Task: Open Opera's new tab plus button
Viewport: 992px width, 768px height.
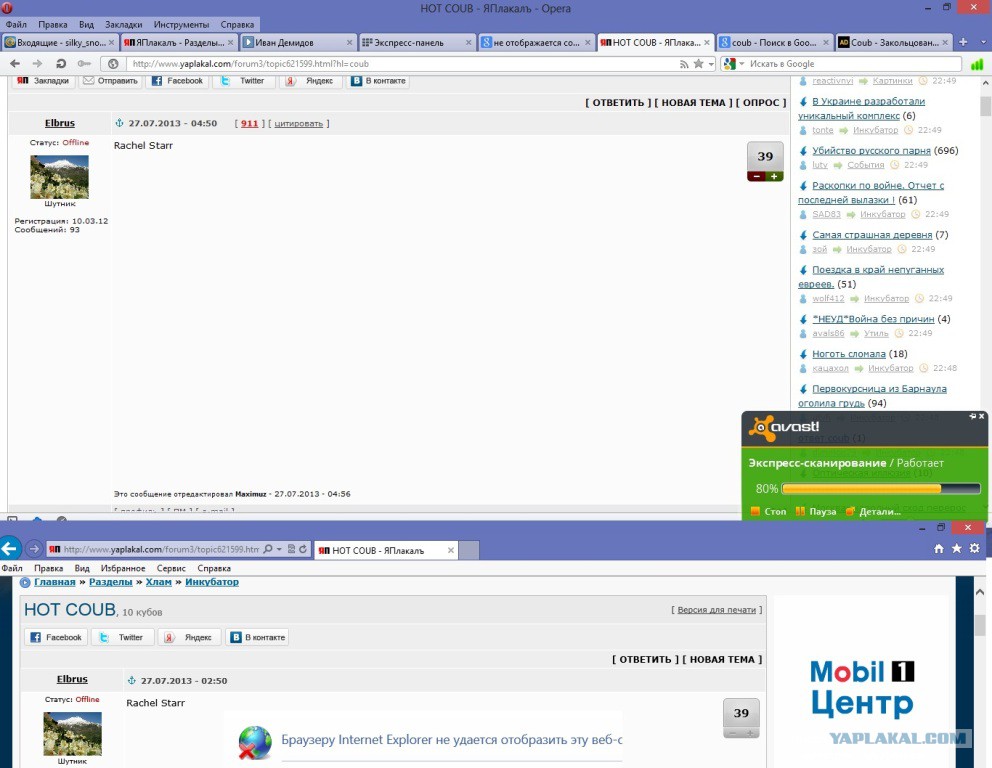Action: coord(963,42)
